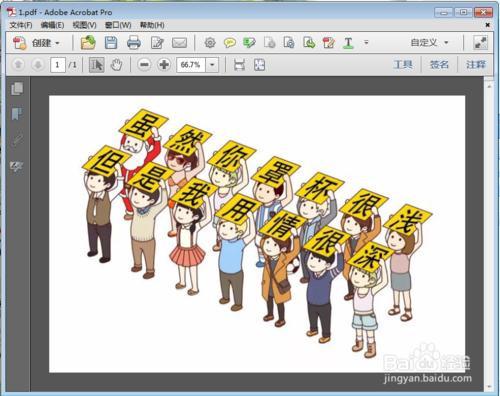This screenshot has width=500, height=396.
Task: Open the 自定义 customize dropdown
Action: (429, 43)
